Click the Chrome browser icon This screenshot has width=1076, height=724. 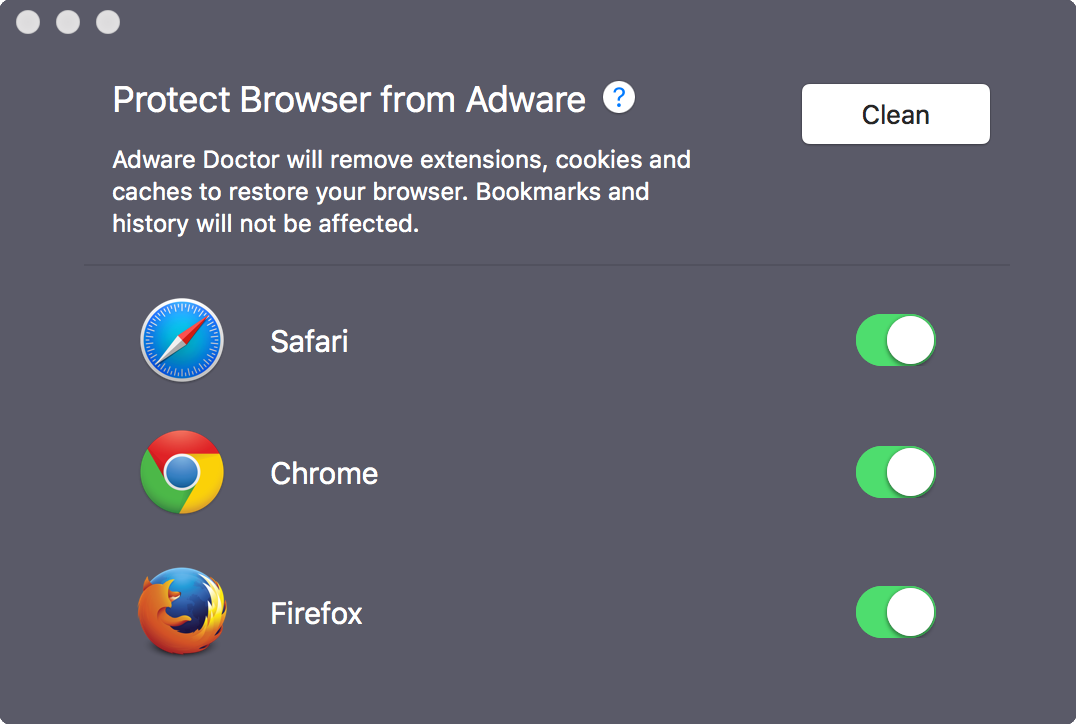pos(181,472)
